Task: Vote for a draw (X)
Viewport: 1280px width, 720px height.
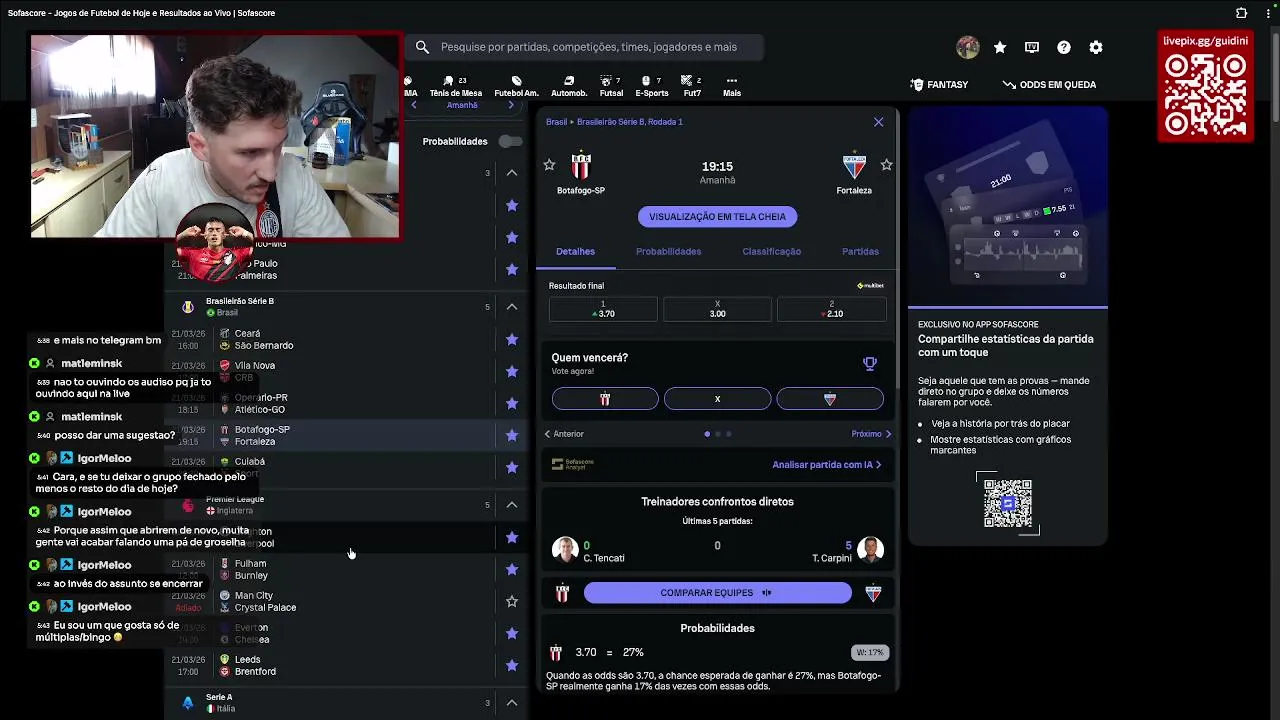Action: click(x=717, y=399)
